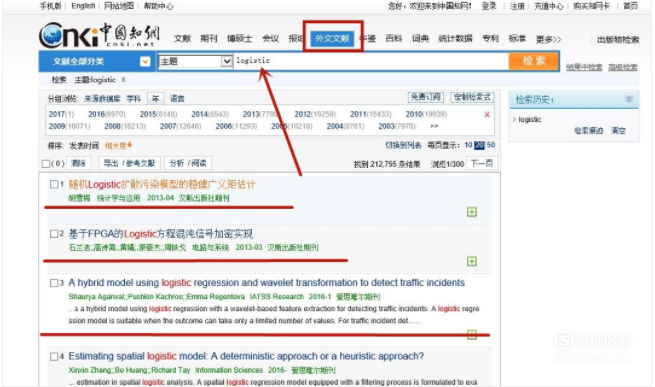Viewport: 655px width, 387px height.
Task: Group results by 语言
Action: 177,99
